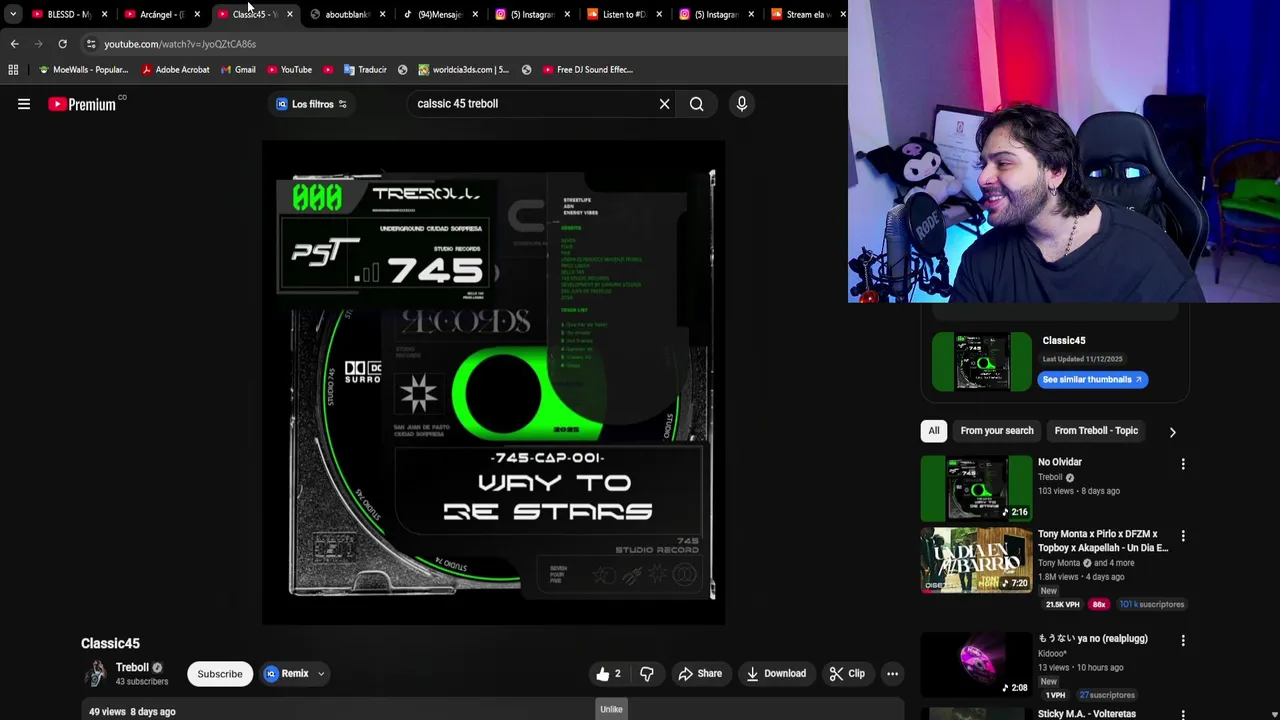The width and height of the screenshot is (1280, 720).
Task: Open the YouTube hamburger guide menu
Action: coord(24,104)
